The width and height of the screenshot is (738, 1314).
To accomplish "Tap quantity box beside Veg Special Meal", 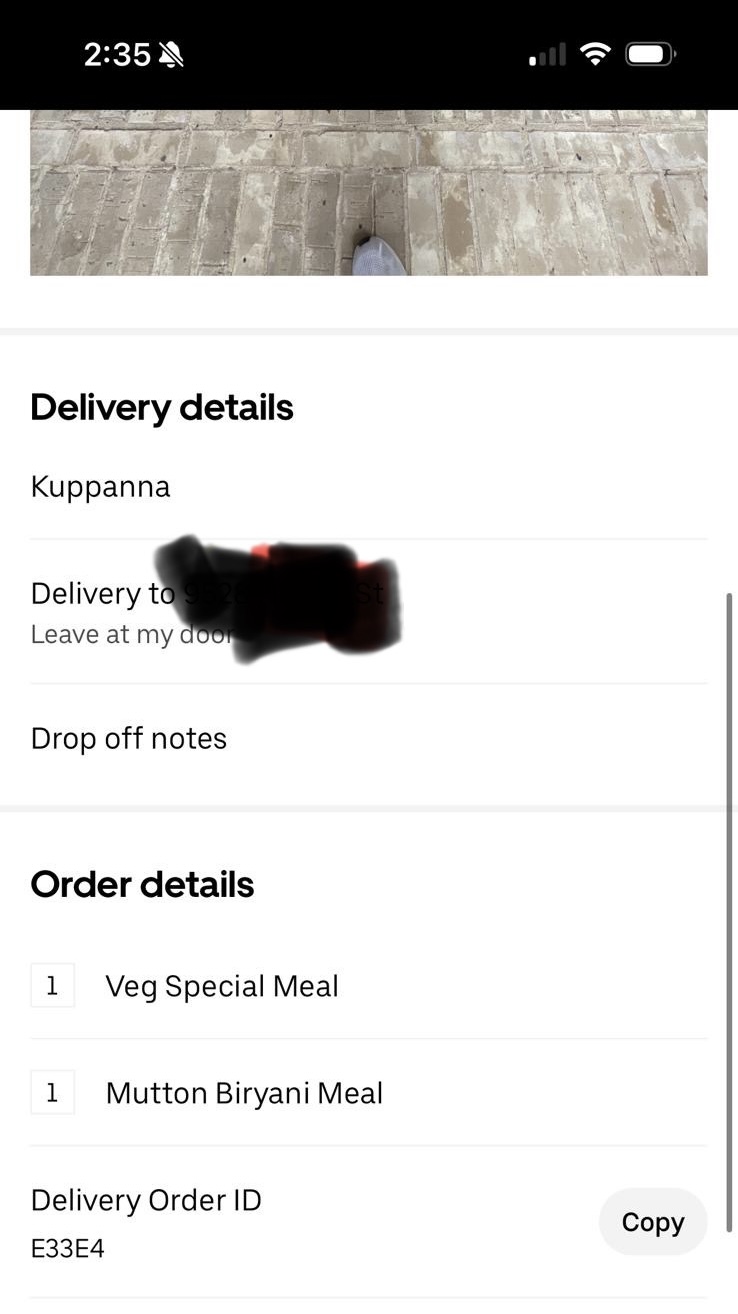I will pyautogui.click(x=52, y=986).
